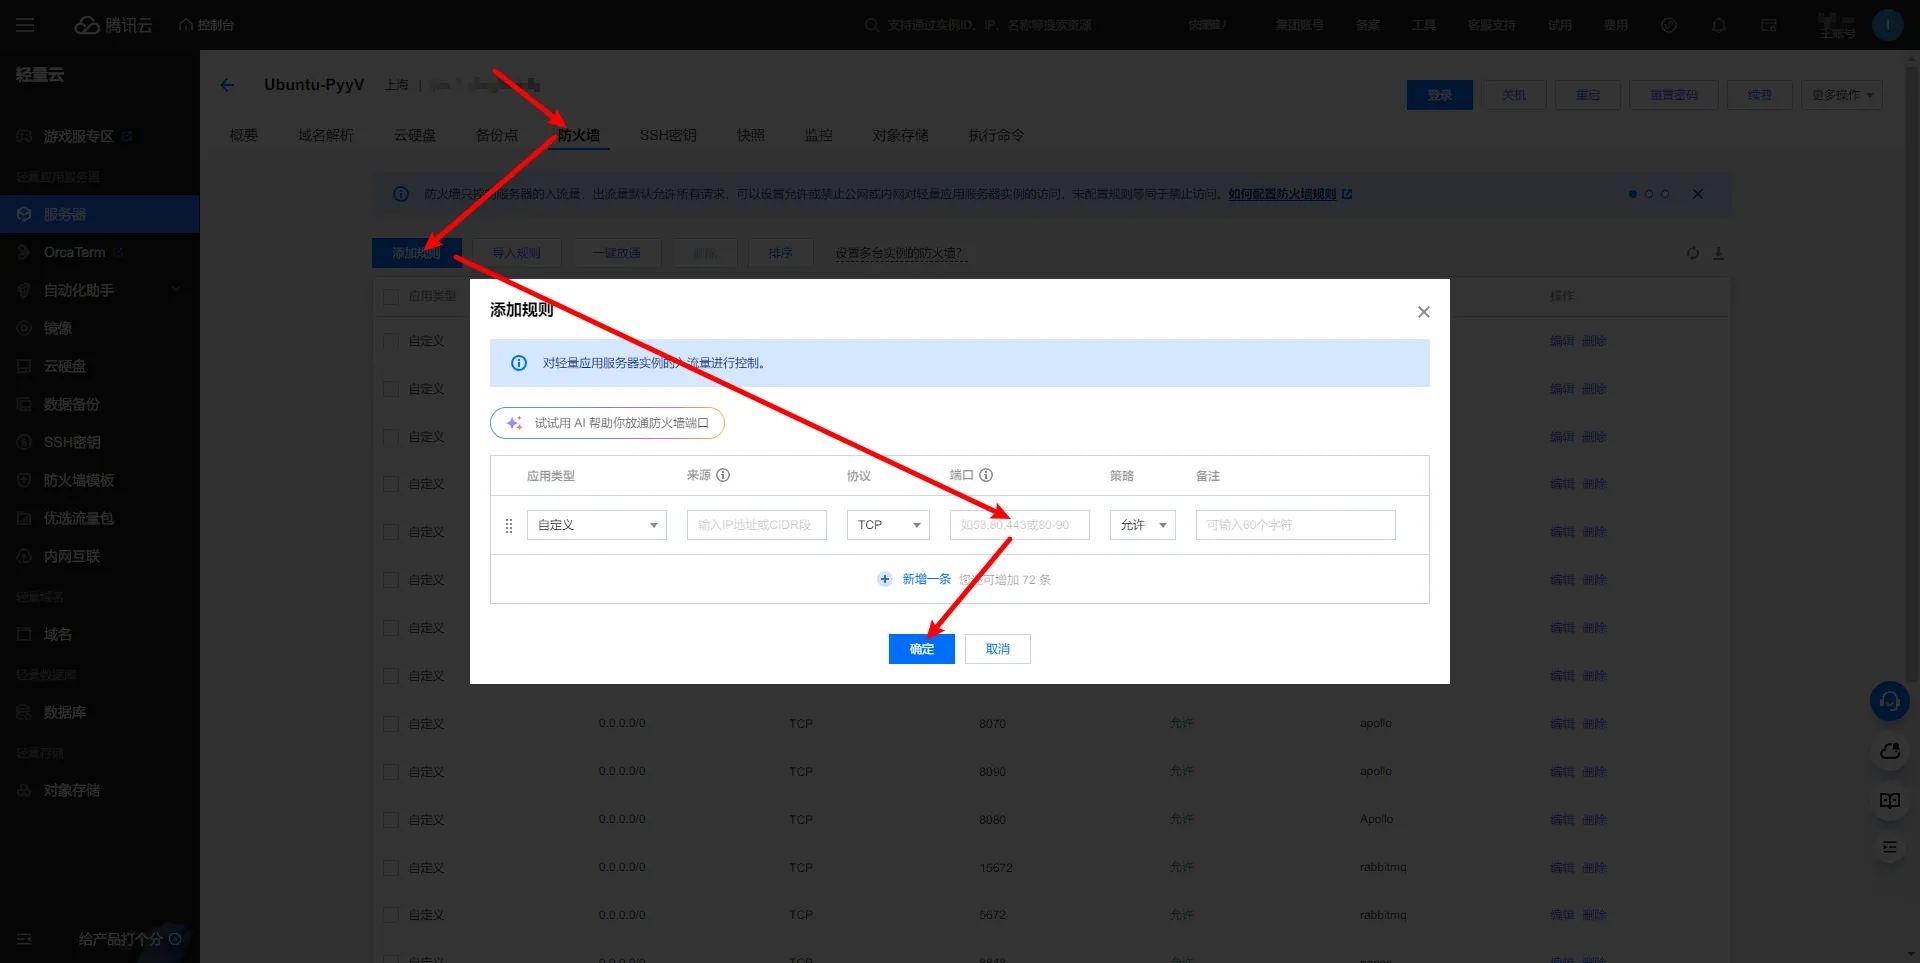The height and width of the screenshot is (963, 1920).
Task: Click the 备注 input field
Action: coord(1296,525)
